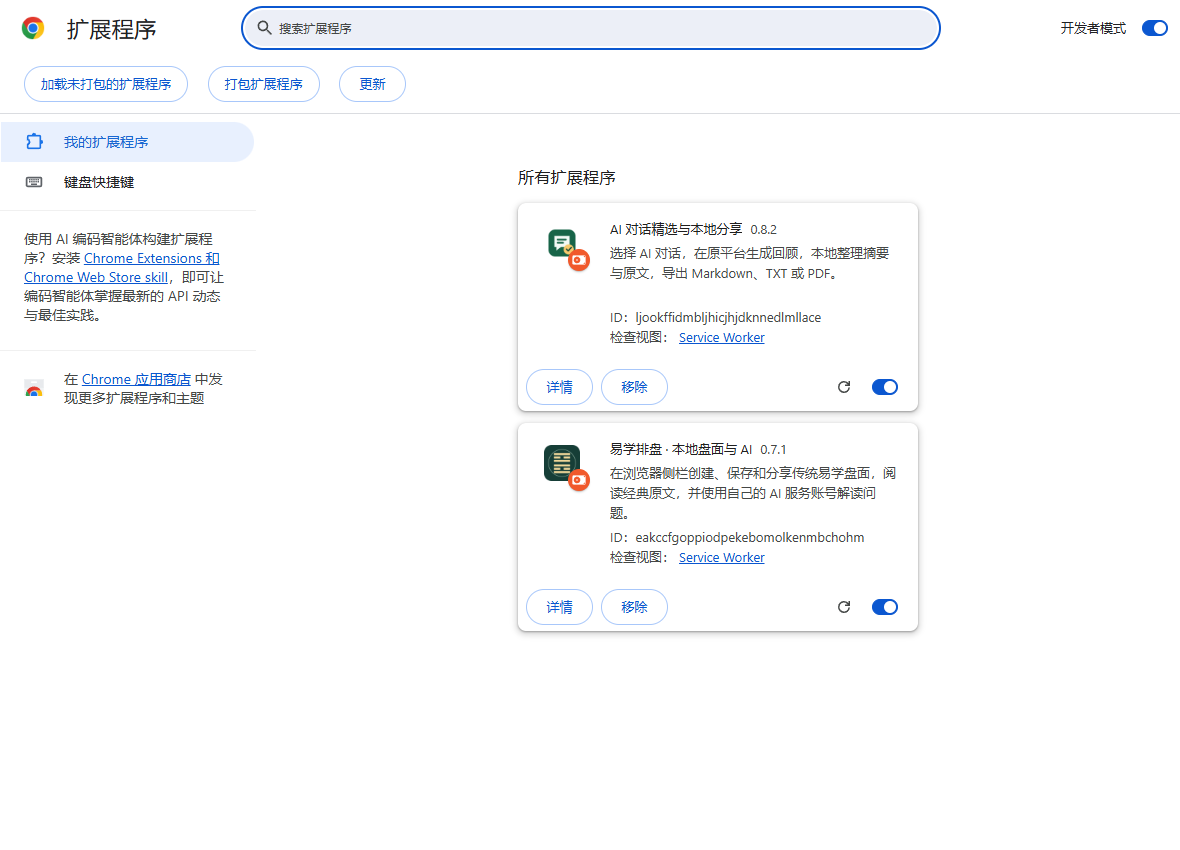Click the title AI 对话精选与本地分享

click(x=676, y=229)
